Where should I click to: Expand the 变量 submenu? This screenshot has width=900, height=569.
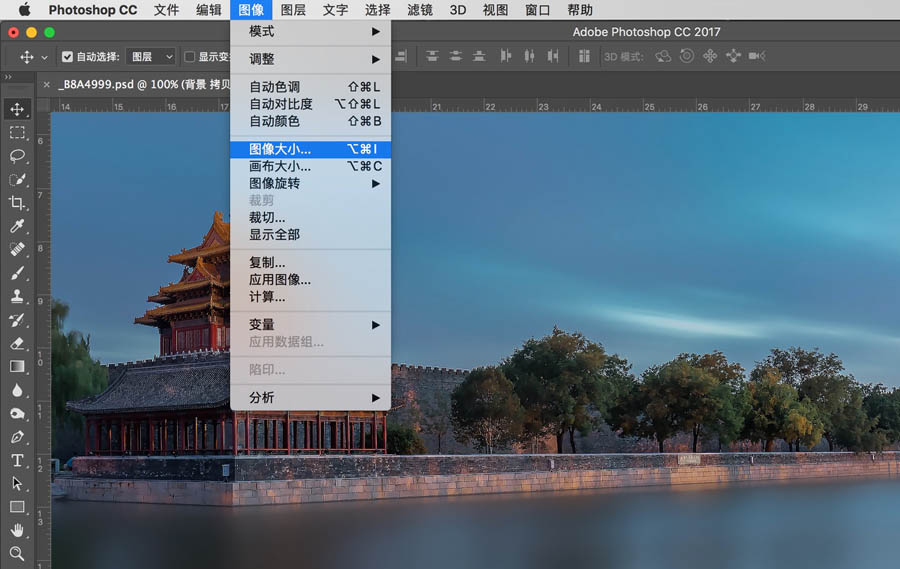pyautogui.click(x=310, y=324)
